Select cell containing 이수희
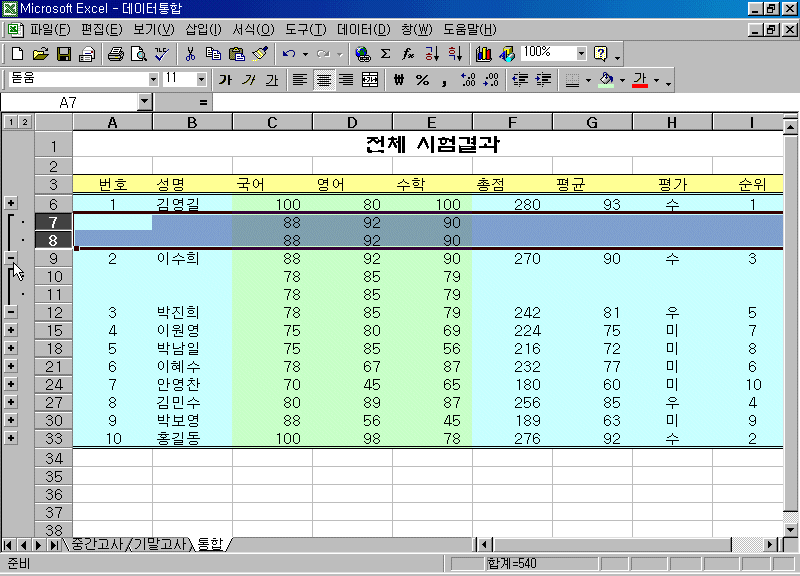 pos(192,258)
